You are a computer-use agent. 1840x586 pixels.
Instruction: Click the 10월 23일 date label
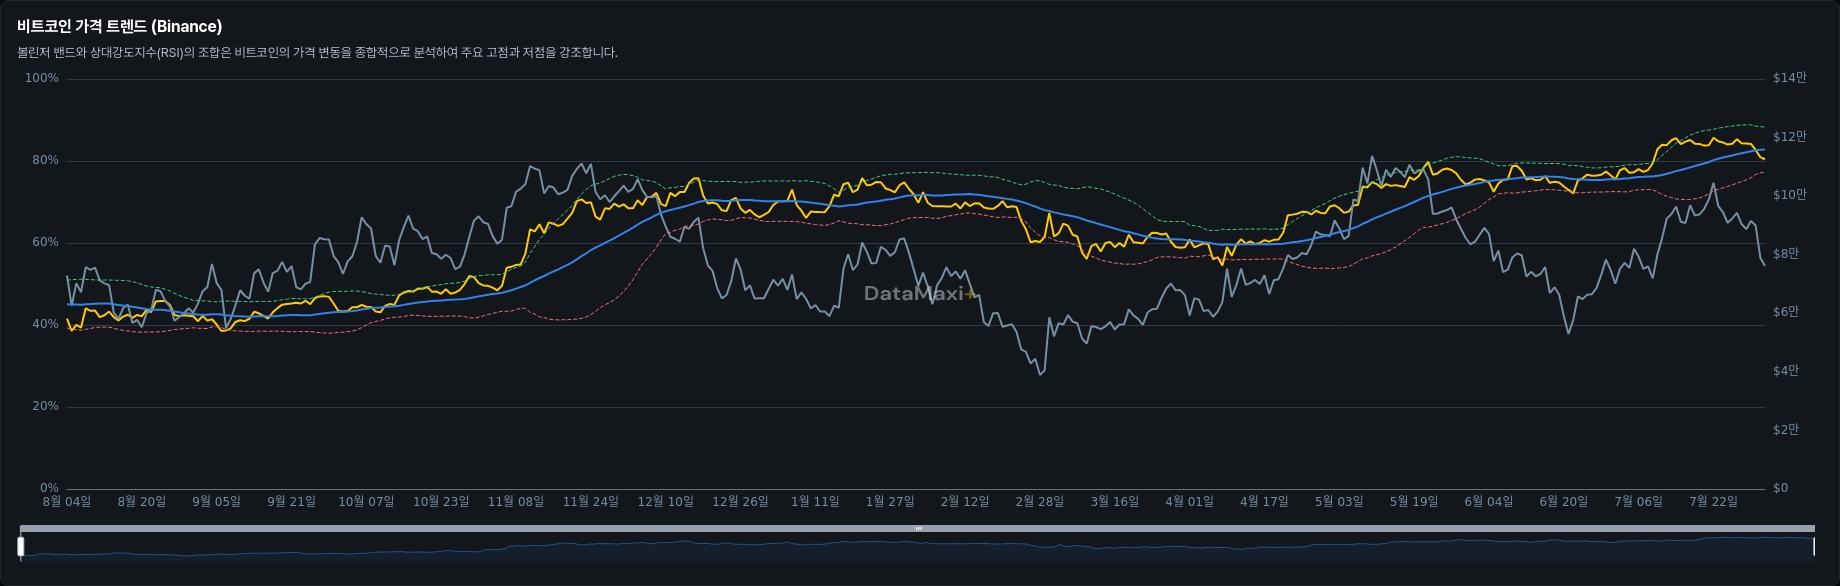(x=441, y=502)
